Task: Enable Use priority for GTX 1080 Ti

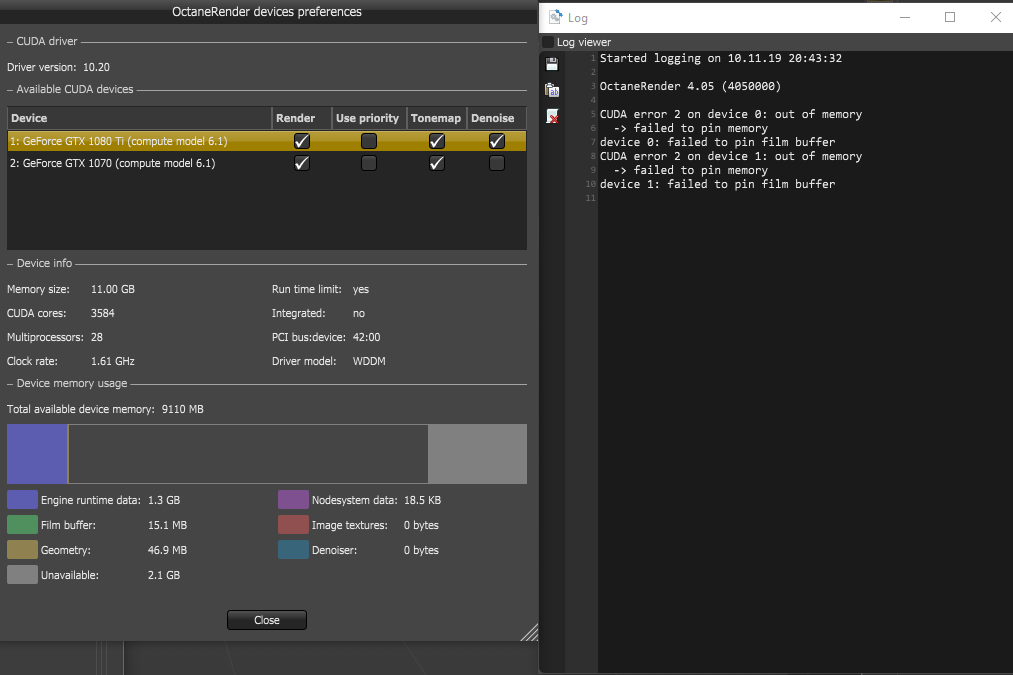Action: [x=369, y=141]
